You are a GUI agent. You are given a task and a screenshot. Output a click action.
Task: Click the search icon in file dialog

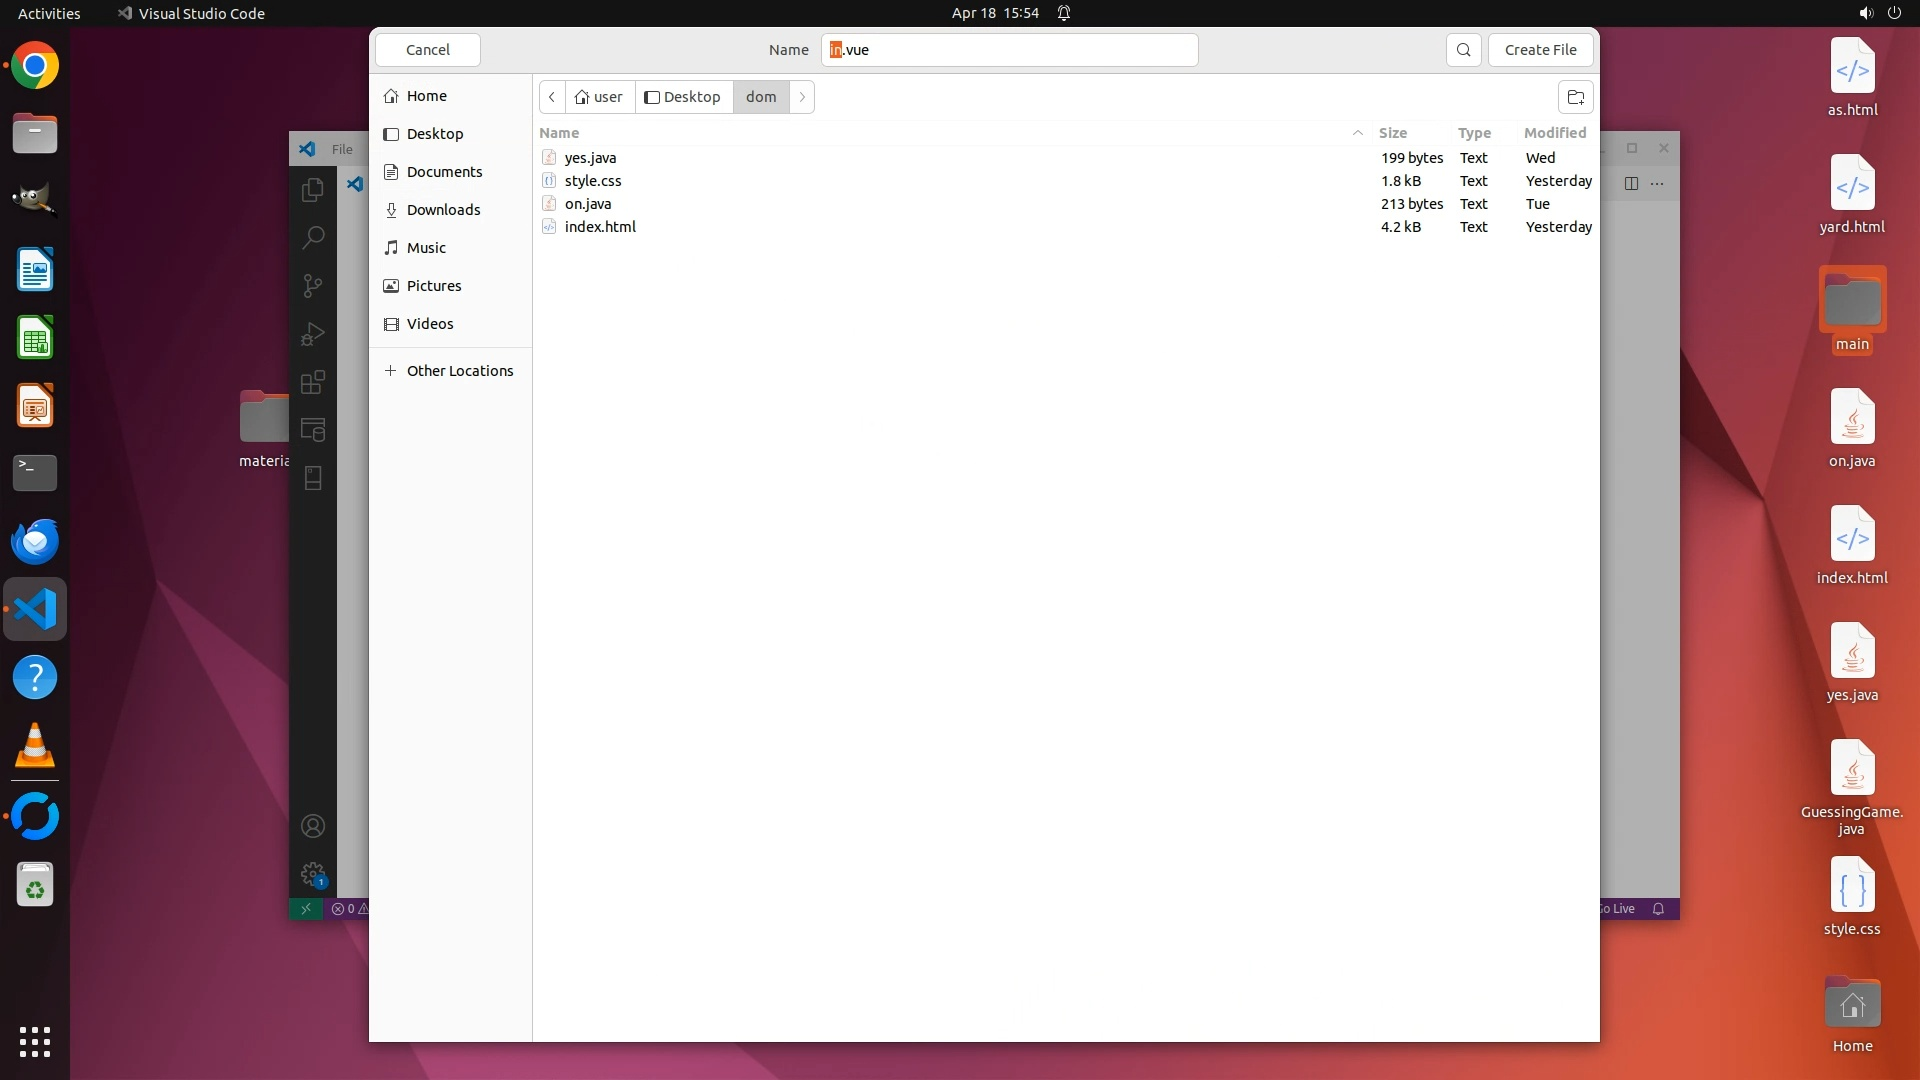[x=1463, y=50]
